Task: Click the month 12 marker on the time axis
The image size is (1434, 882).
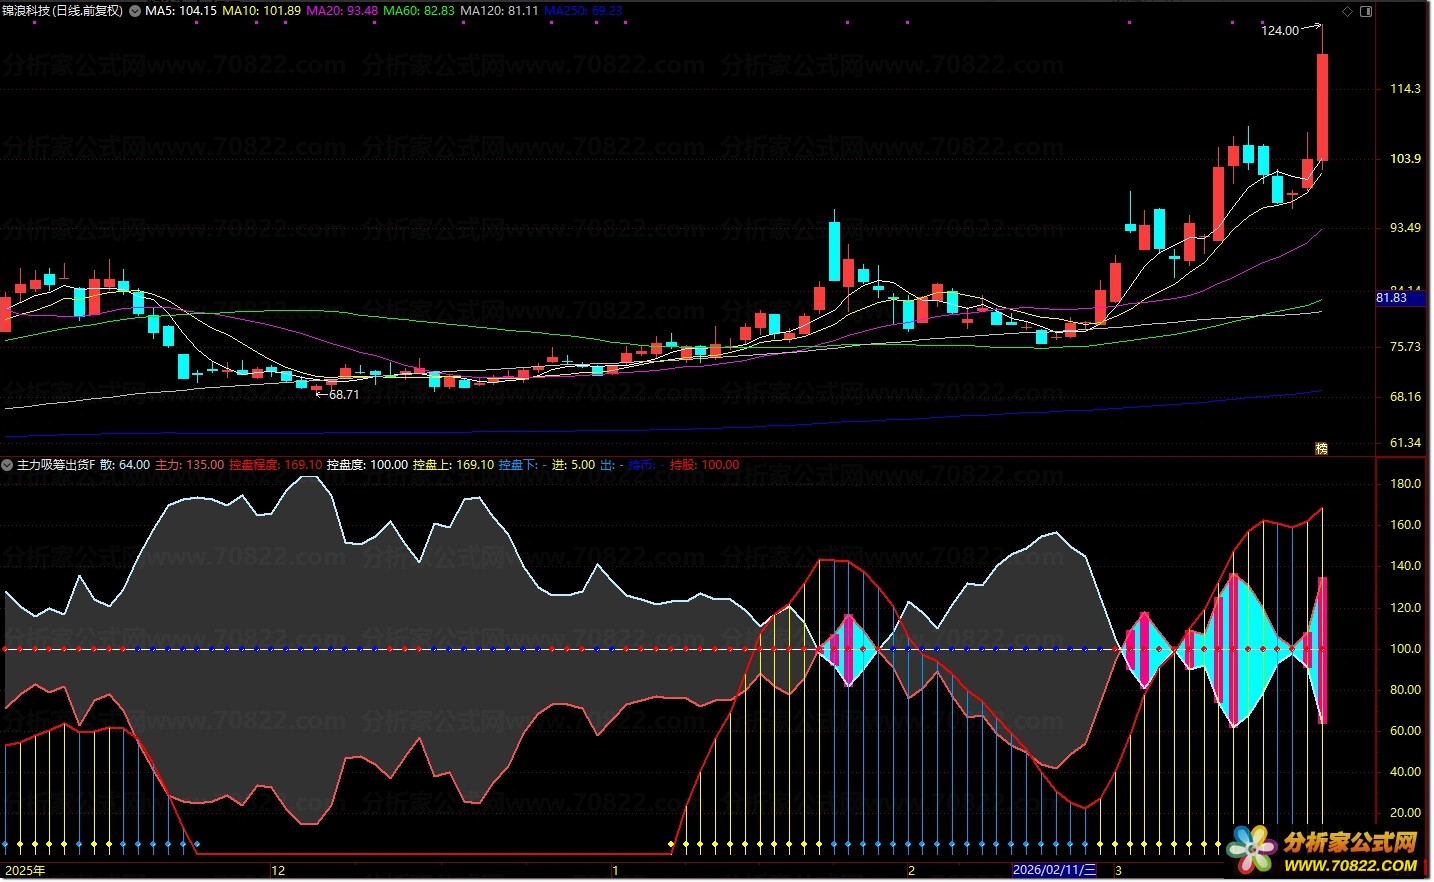Action: [x=278, y=870]
